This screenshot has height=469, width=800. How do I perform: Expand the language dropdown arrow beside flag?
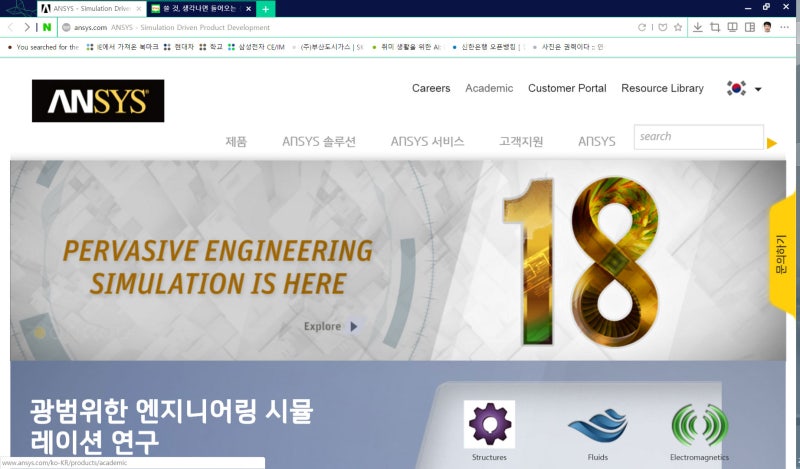(758, 89)
